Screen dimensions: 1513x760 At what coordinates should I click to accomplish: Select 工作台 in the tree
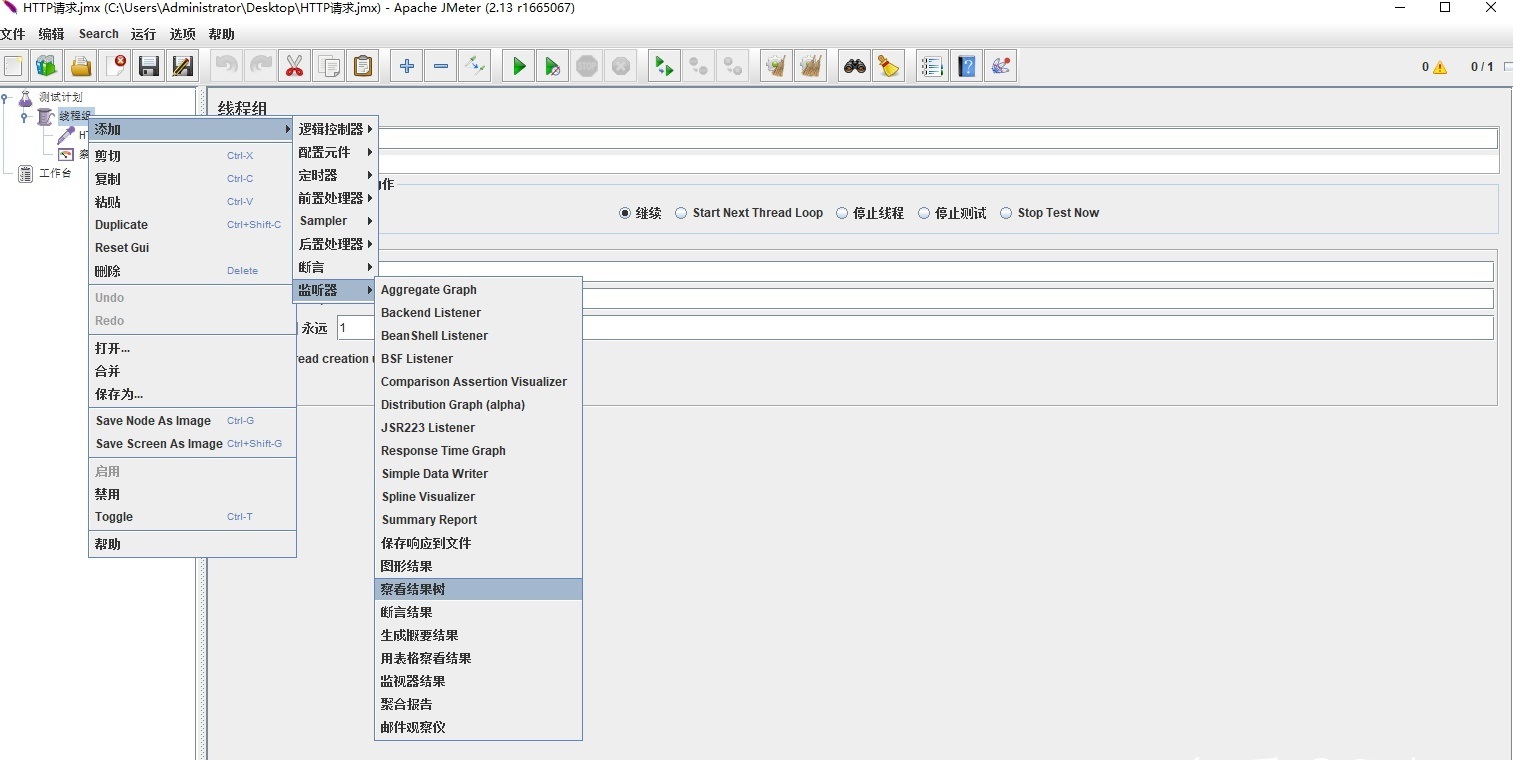coord(55,173)
